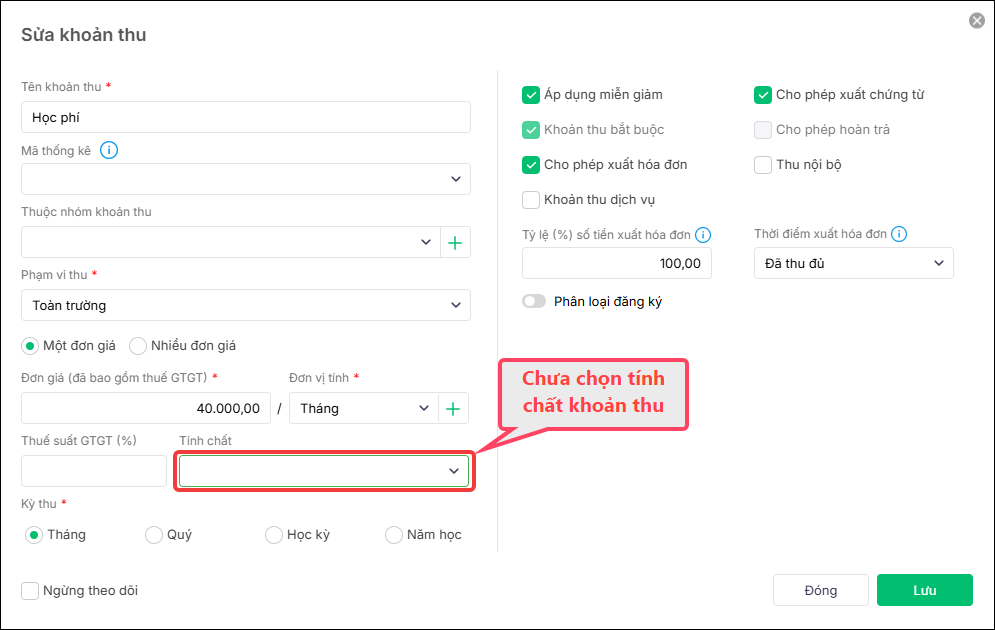
Task: Choose Học kỳ as kỳ thu
Action: (273, 535)
